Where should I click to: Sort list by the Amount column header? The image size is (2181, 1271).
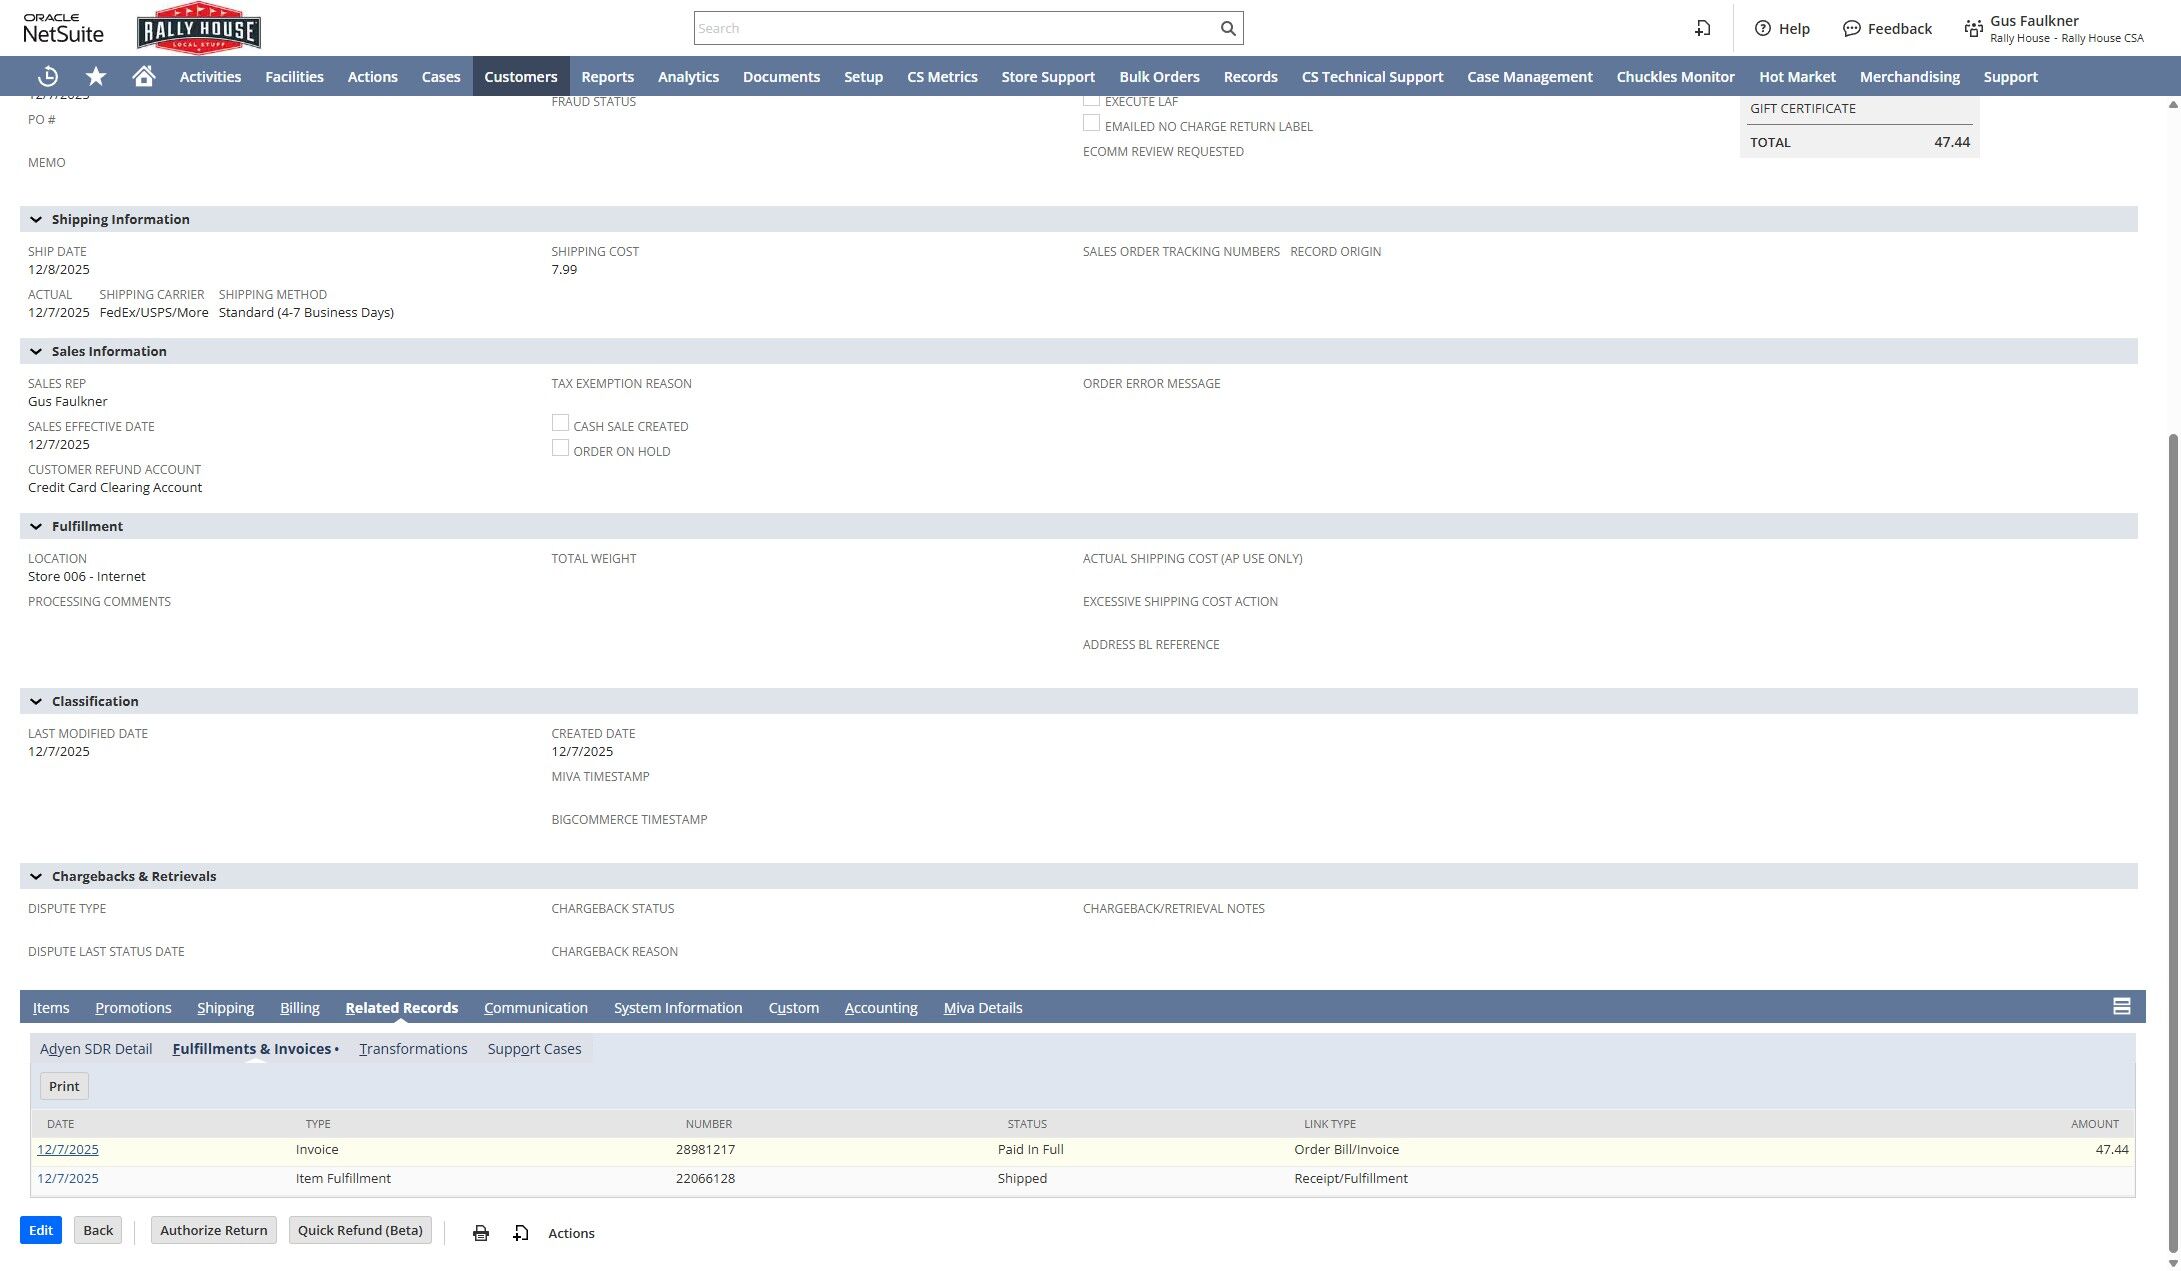[x=2095, y=1124]
